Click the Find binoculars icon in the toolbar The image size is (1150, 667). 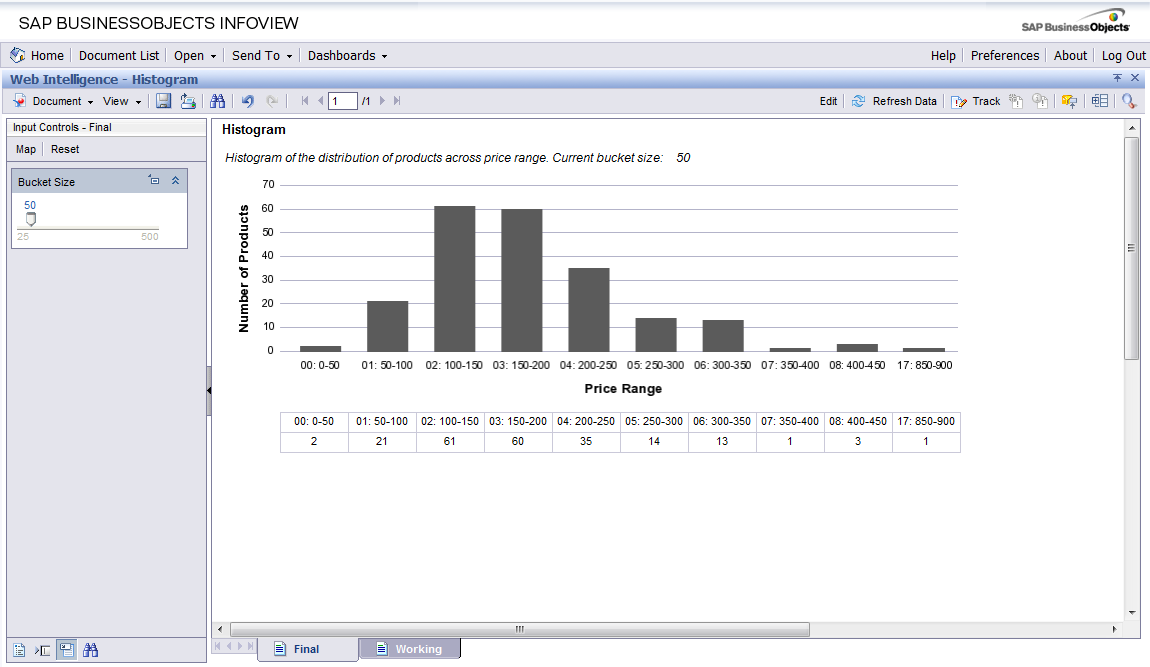coord(217,100)
